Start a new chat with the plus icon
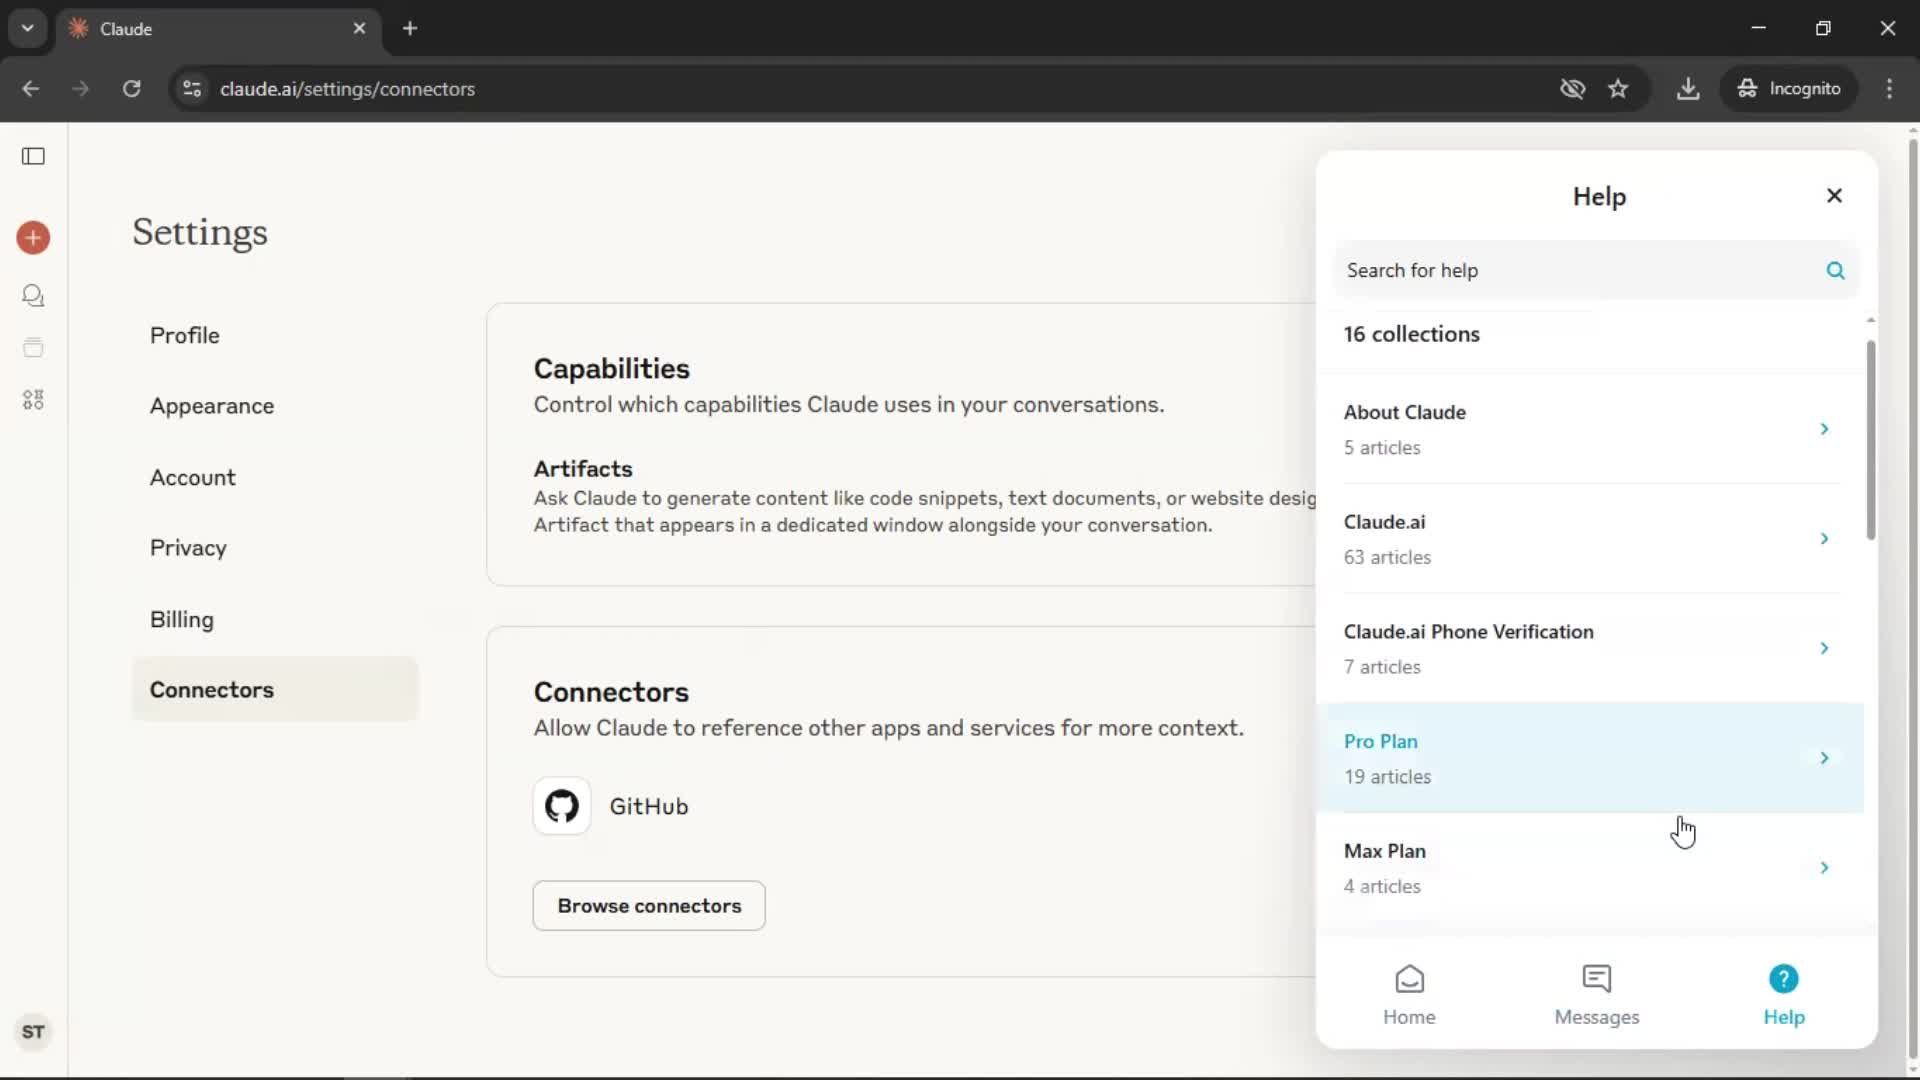The height and width of the screenshot is (1080, 1920). tap(33, 237)
